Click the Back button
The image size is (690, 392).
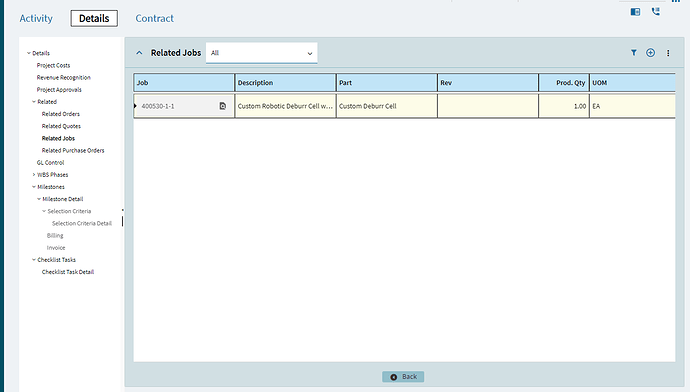tap(403, 377)
